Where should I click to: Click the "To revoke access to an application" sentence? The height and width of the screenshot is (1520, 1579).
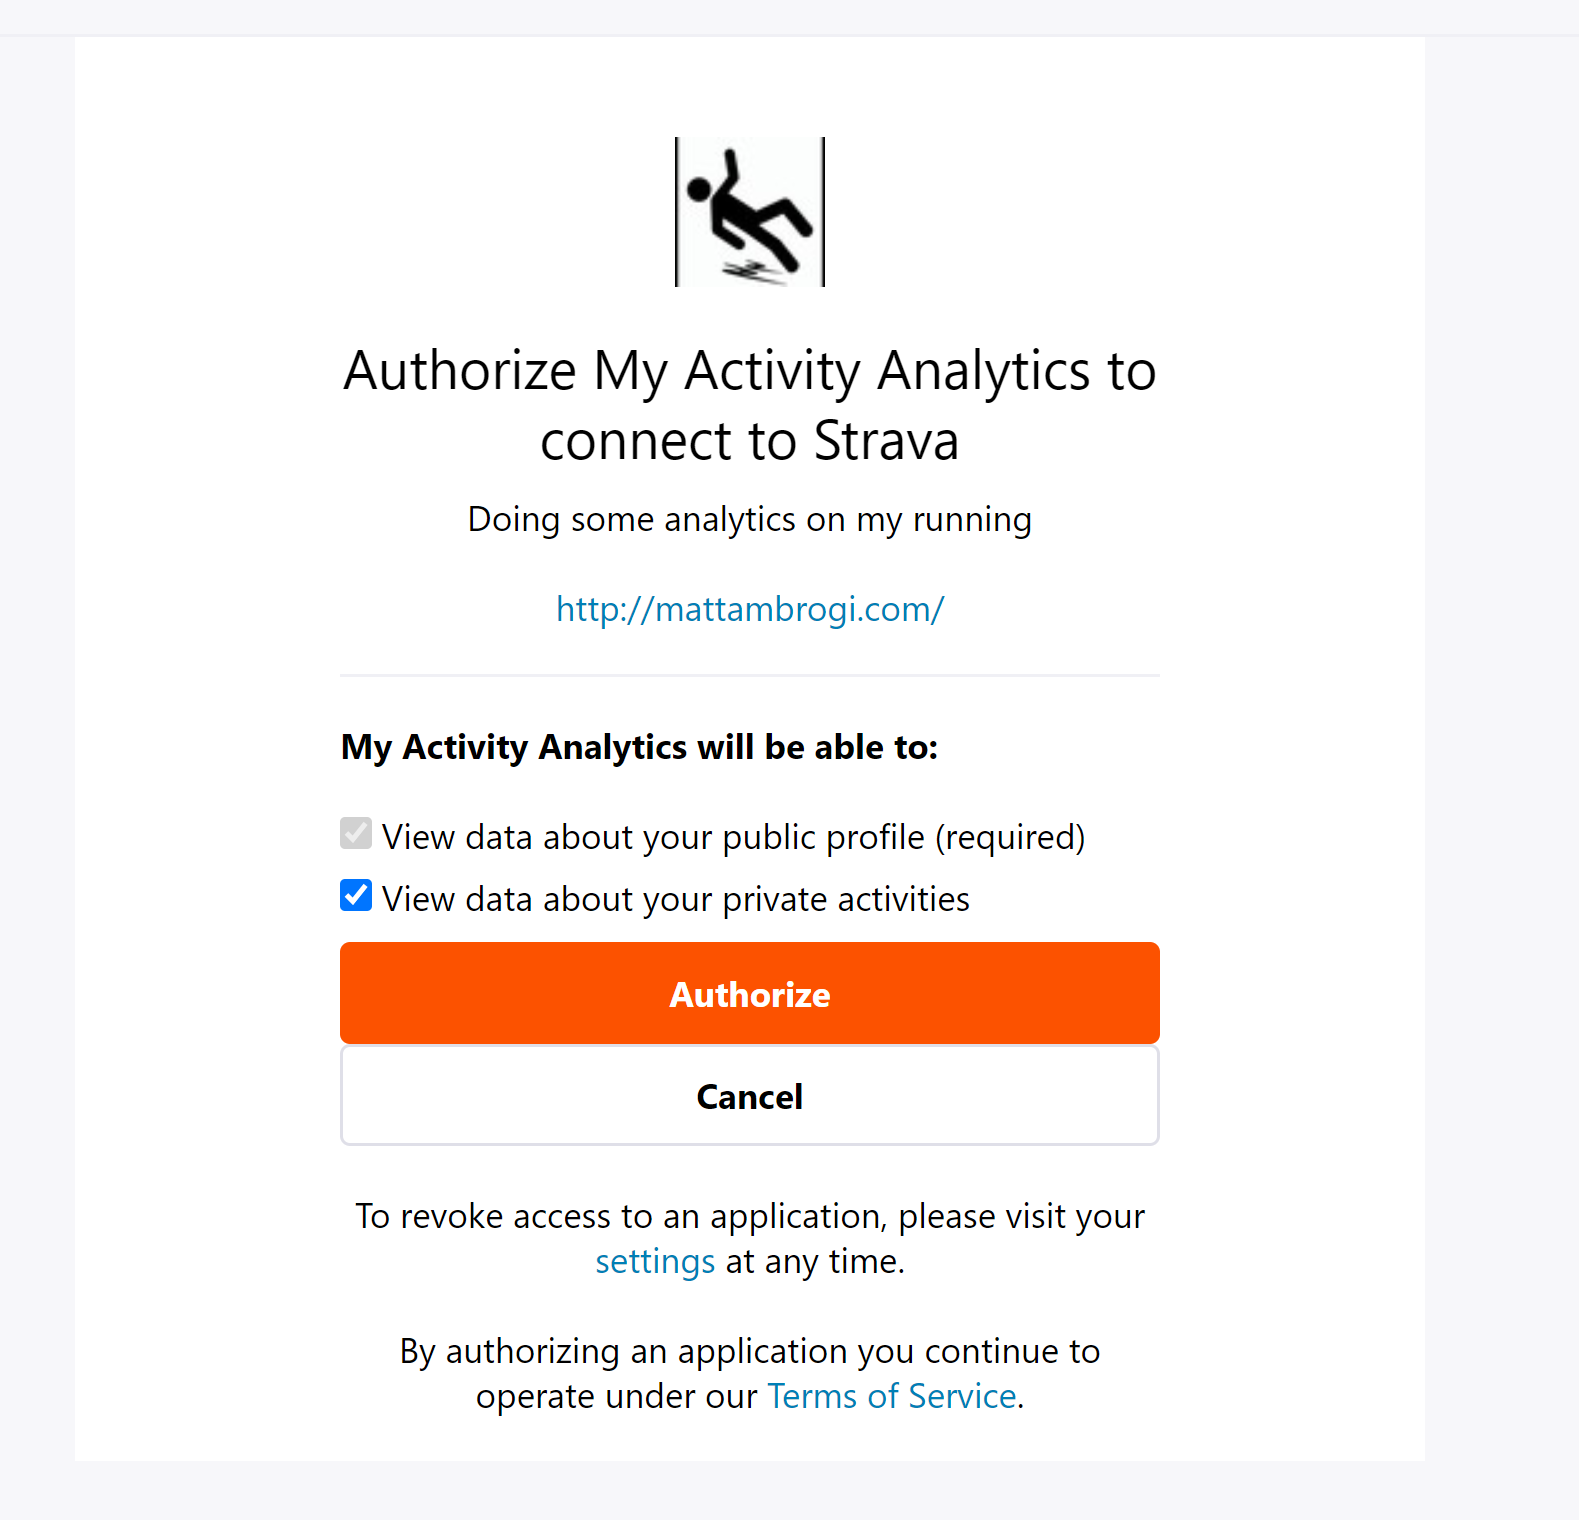750,1216
